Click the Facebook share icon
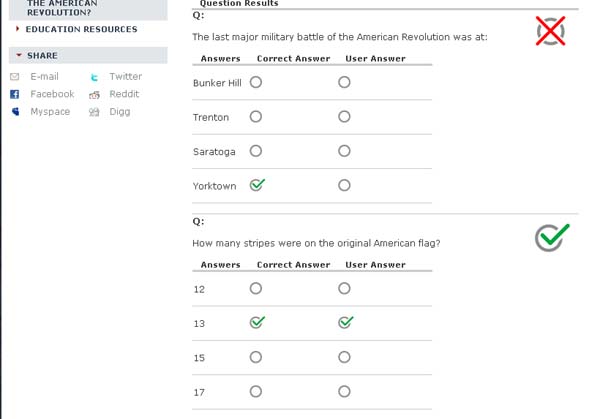 [14, 95]
